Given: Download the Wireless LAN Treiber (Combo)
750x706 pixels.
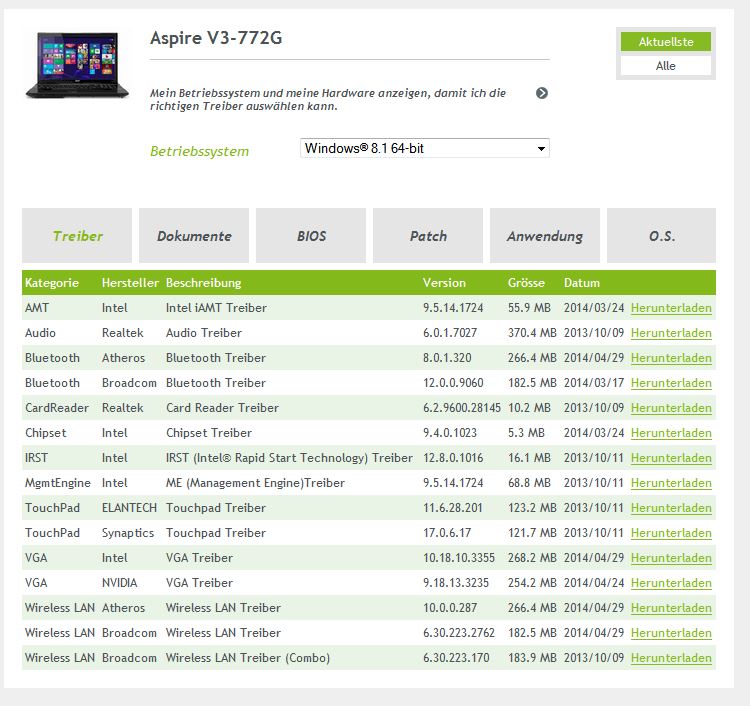Looking at the screenshot, I should (671, 658).
